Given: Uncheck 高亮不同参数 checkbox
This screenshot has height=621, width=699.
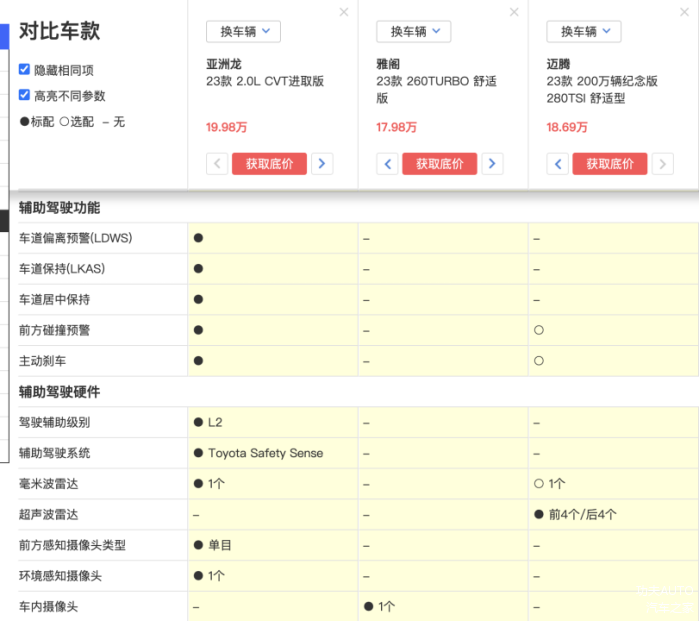Looking at the screenshot, I should 25,95.
